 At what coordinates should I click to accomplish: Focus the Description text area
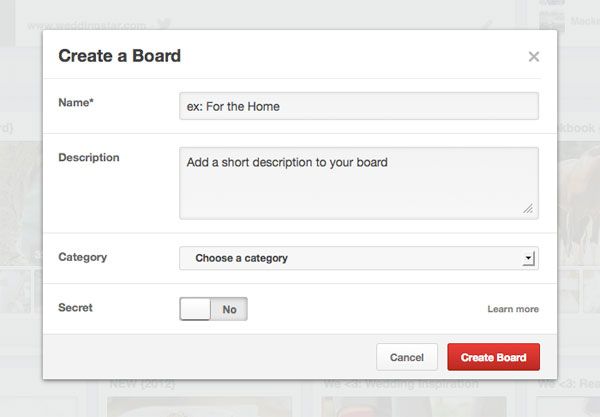359,183
